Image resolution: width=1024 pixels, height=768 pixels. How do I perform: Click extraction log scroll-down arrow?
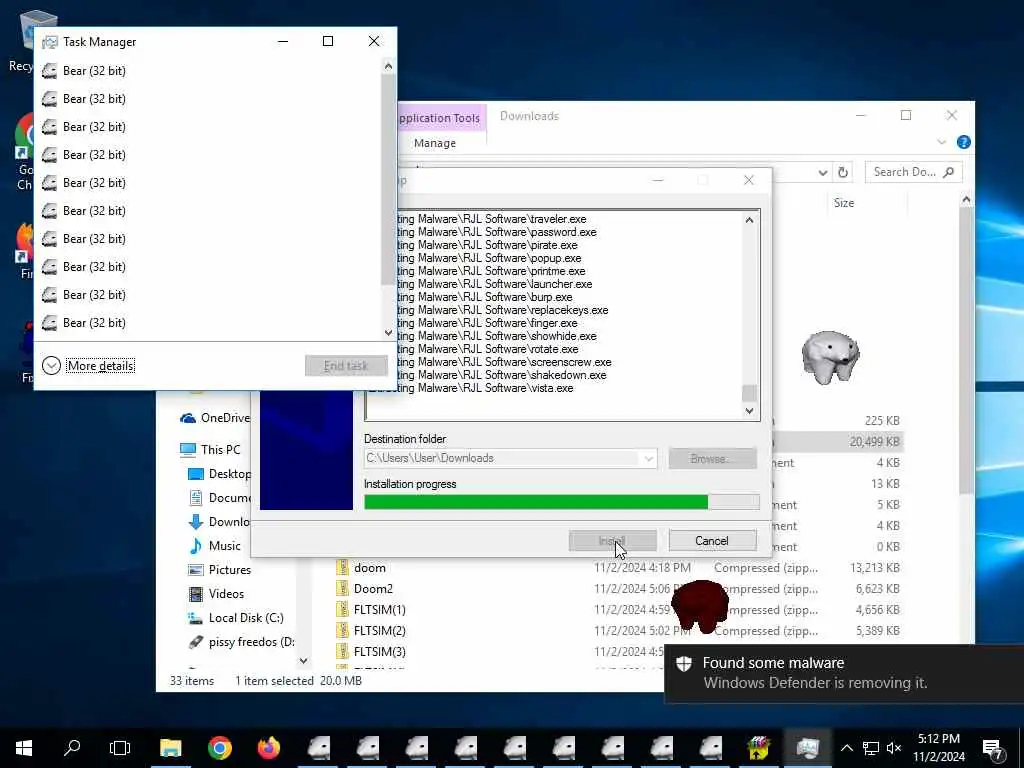tap(749, 411)
